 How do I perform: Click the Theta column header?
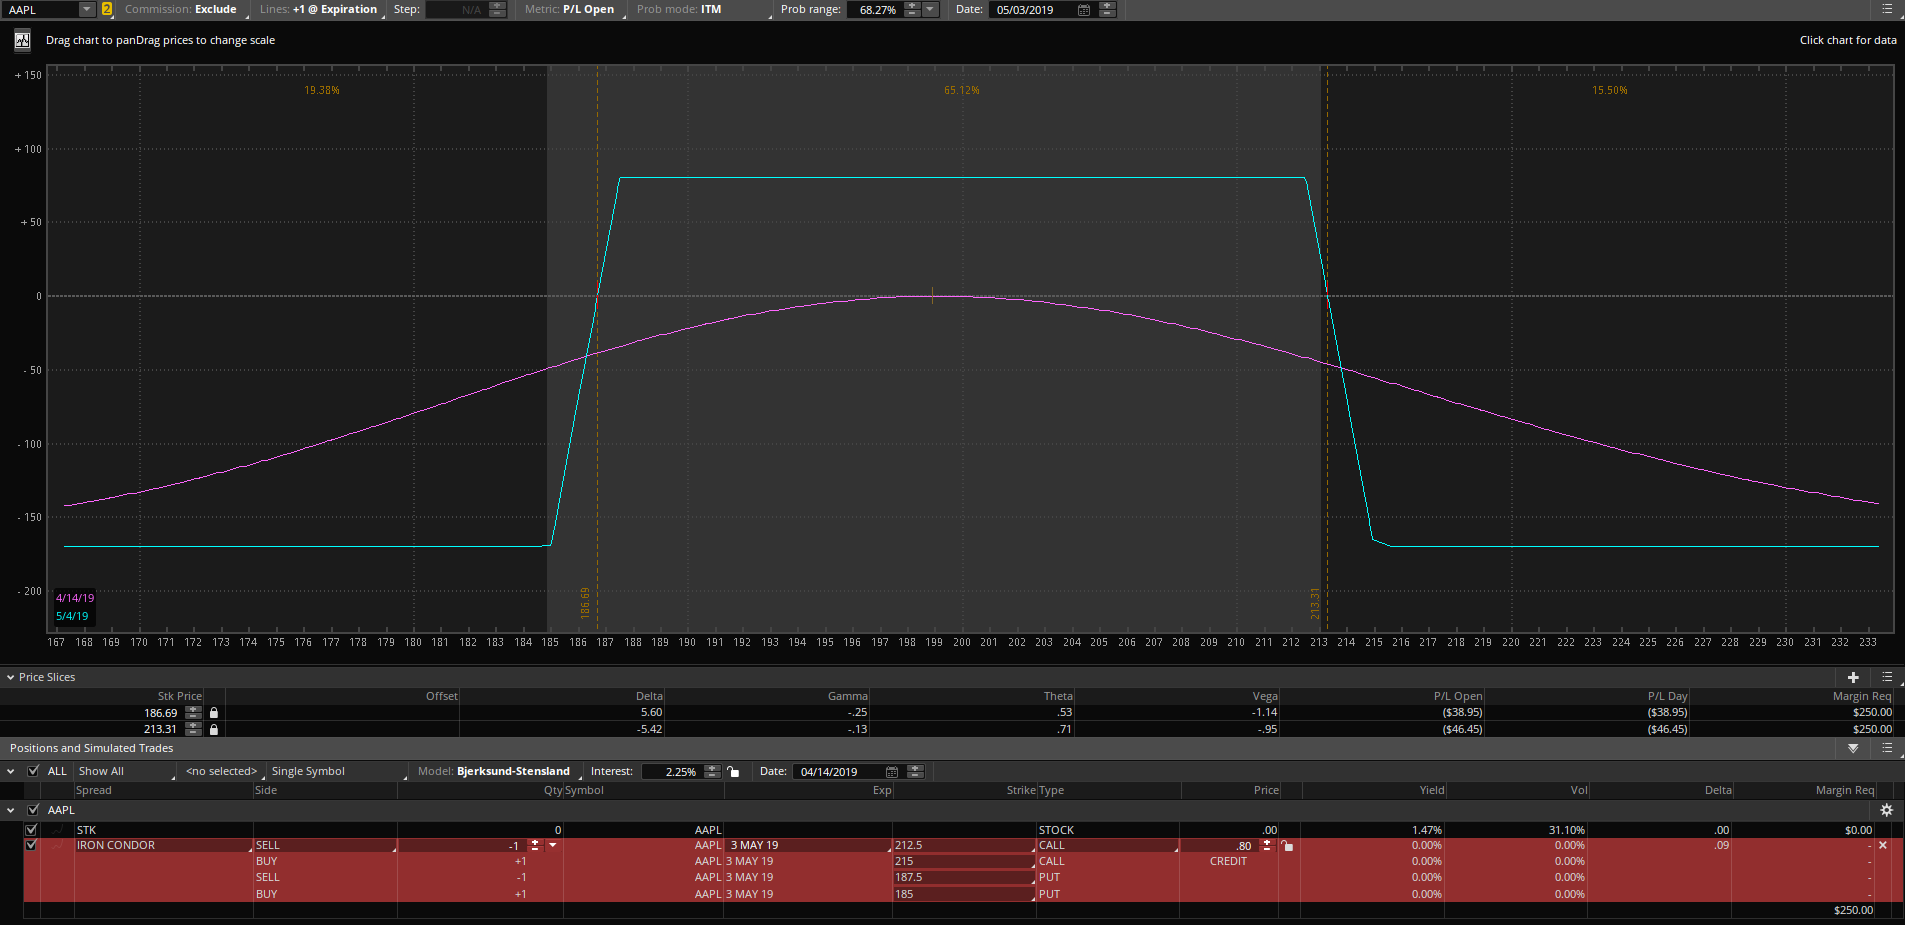pyautogui.click(x=1058, y=696)
